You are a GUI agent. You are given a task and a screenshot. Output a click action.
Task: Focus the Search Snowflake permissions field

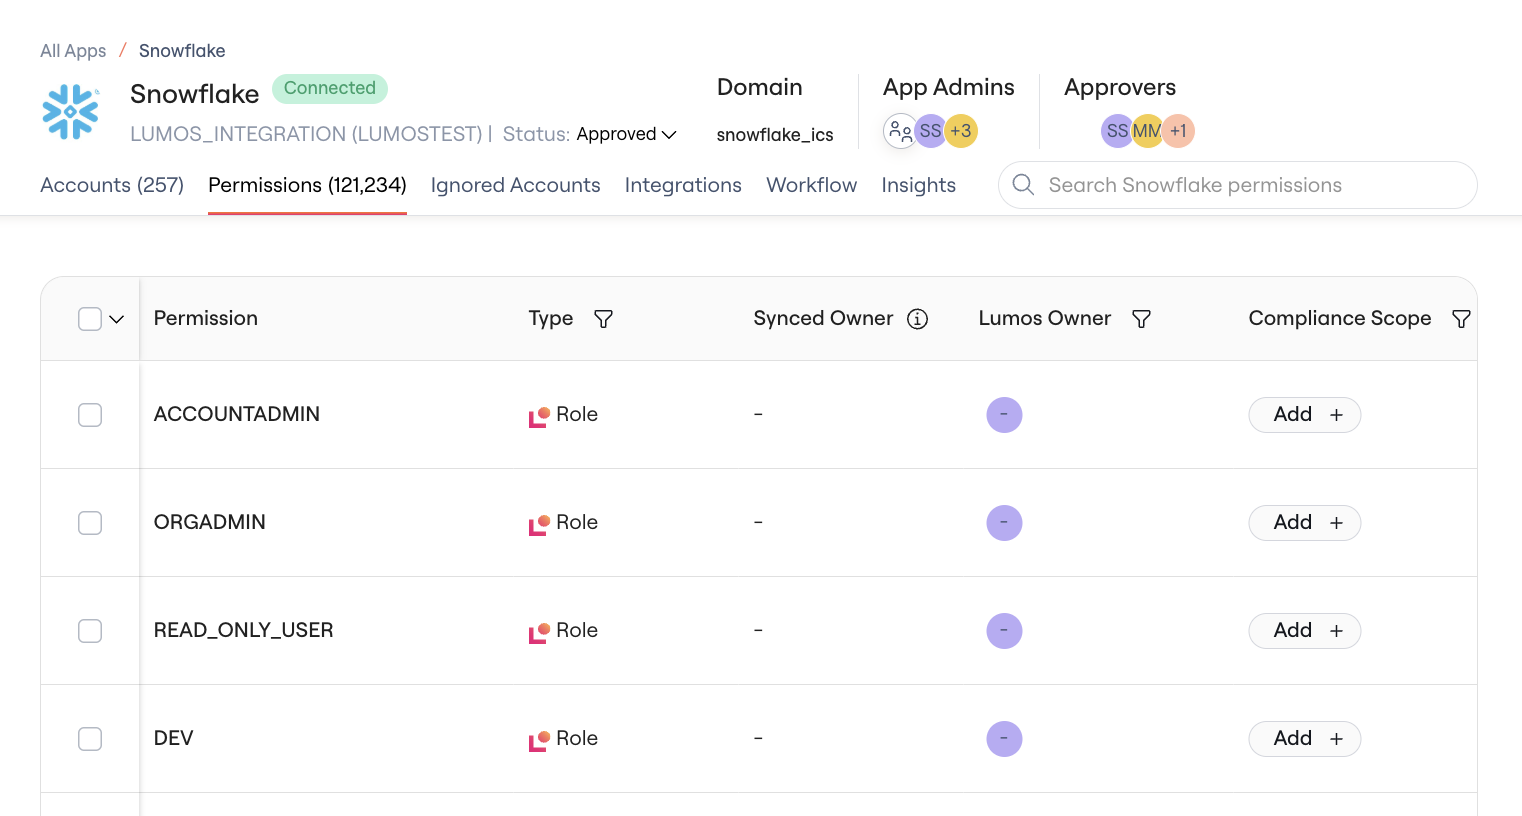pos(1237,185)
